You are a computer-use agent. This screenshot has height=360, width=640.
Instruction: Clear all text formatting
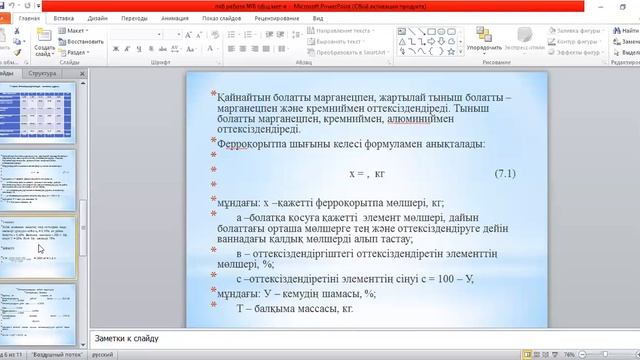pyautogui.click(x=215, y=35)
